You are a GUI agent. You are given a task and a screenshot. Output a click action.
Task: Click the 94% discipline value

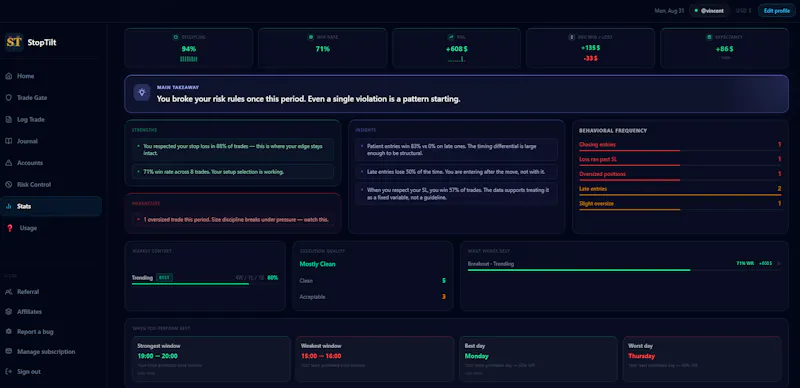(x=189, y=49)
